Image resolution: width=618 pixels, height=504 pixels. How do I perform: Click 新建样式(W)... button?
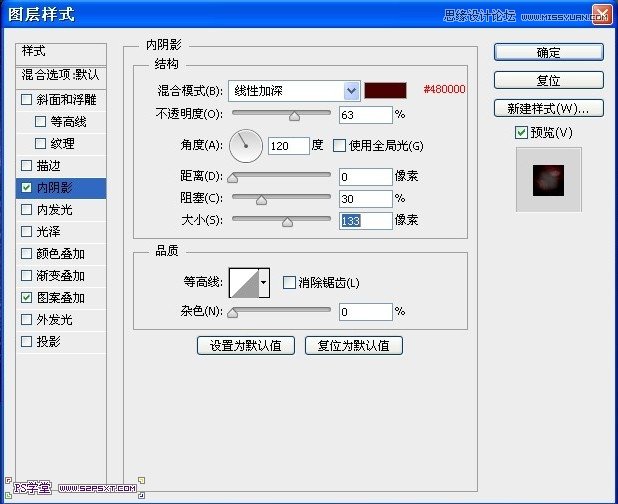point(549,108)
